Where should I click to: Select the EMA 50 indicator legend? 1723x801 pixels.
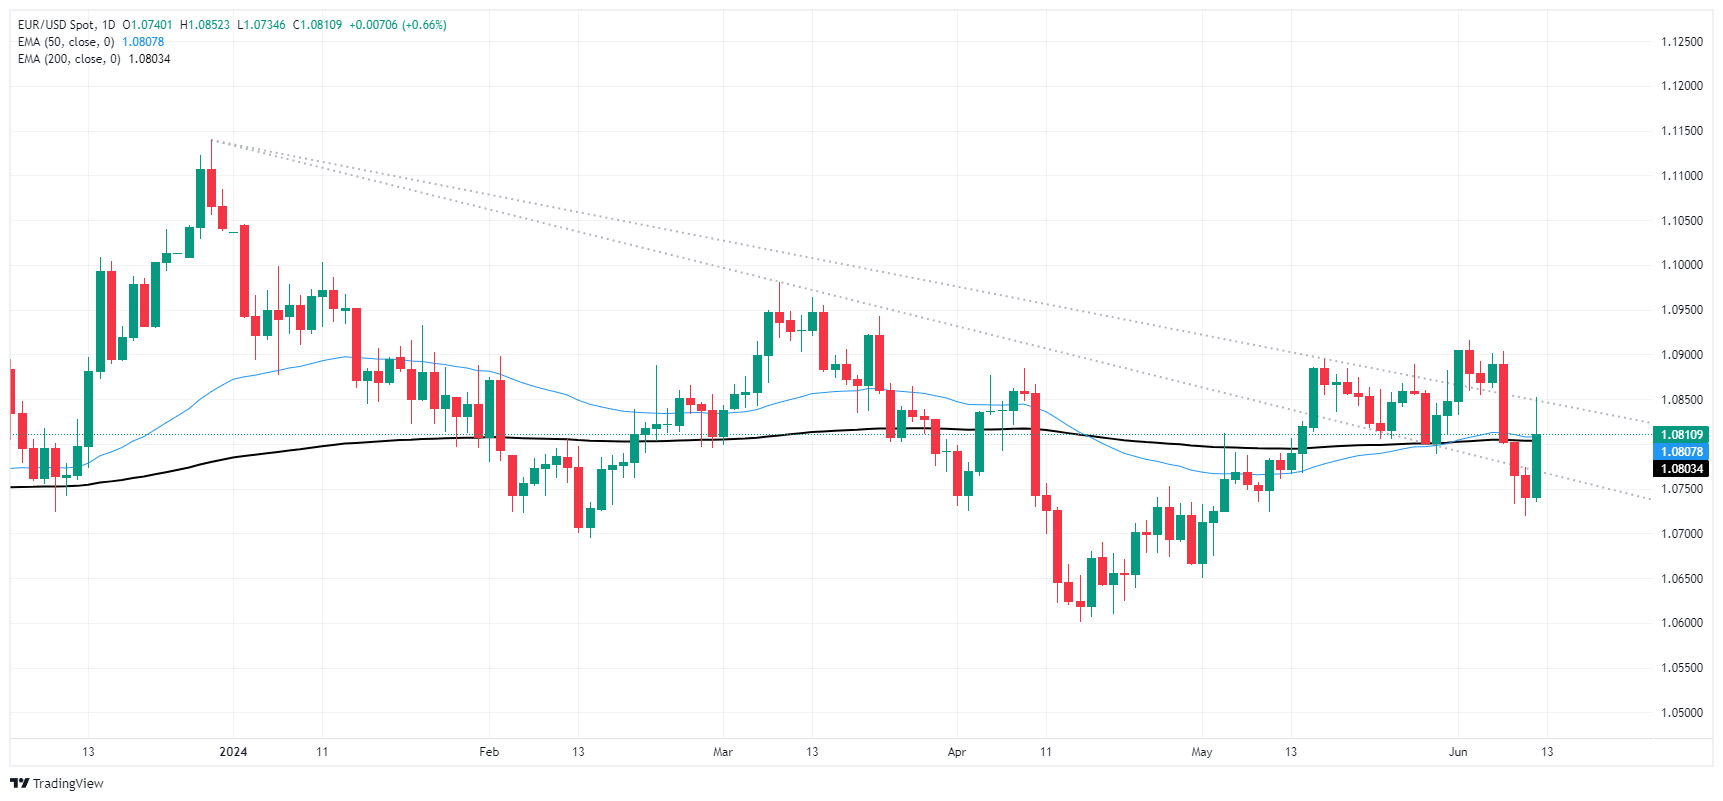[x=66, y=42]
